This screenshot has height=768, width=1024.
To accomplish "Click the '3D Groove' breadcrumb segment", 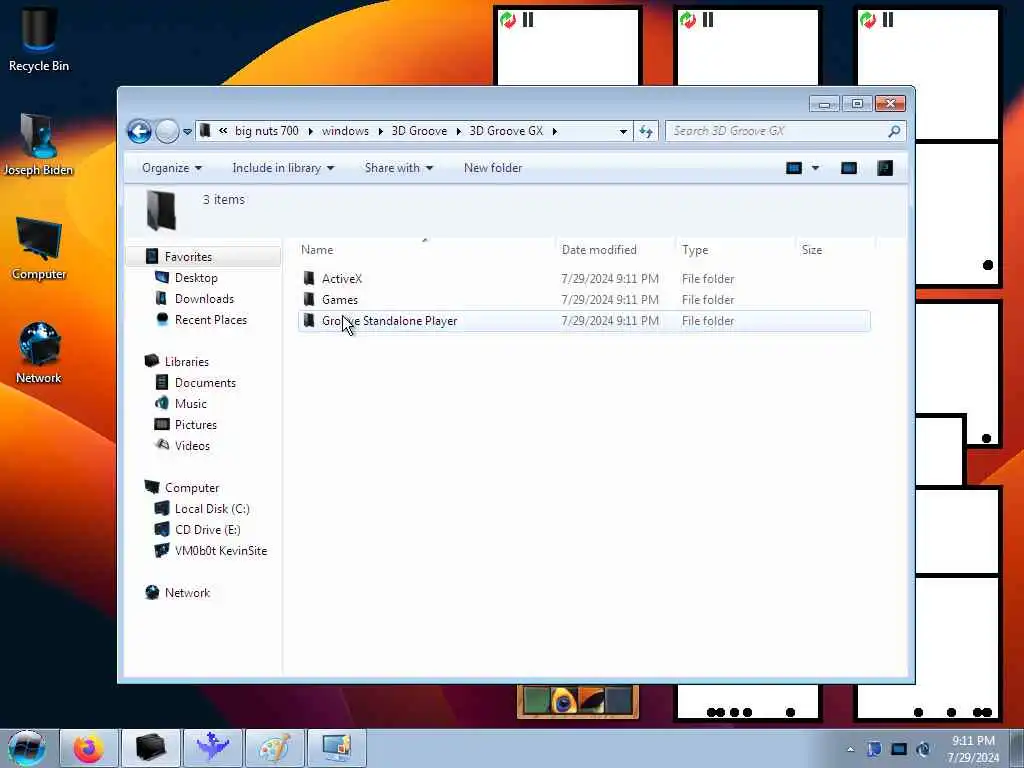I will [419, 131].
